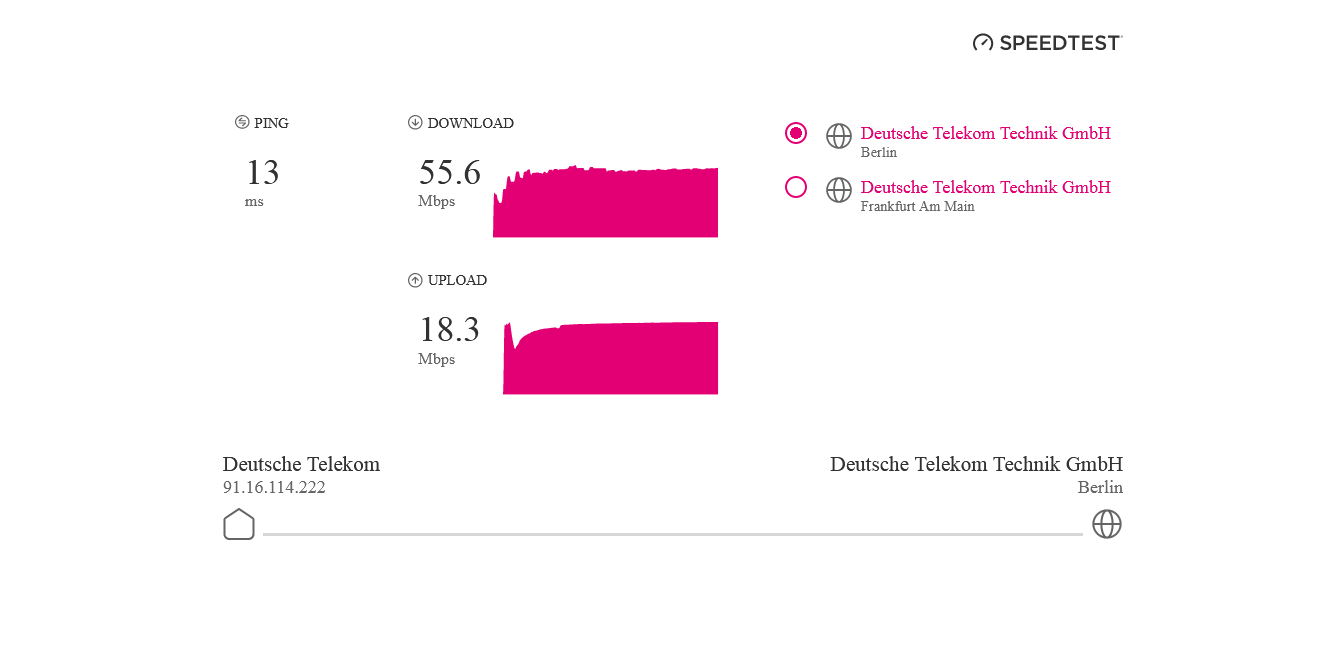
Task: Open Deutsche Telekom Technik GmbH Frankfurt link
Action: pos(985,187)
